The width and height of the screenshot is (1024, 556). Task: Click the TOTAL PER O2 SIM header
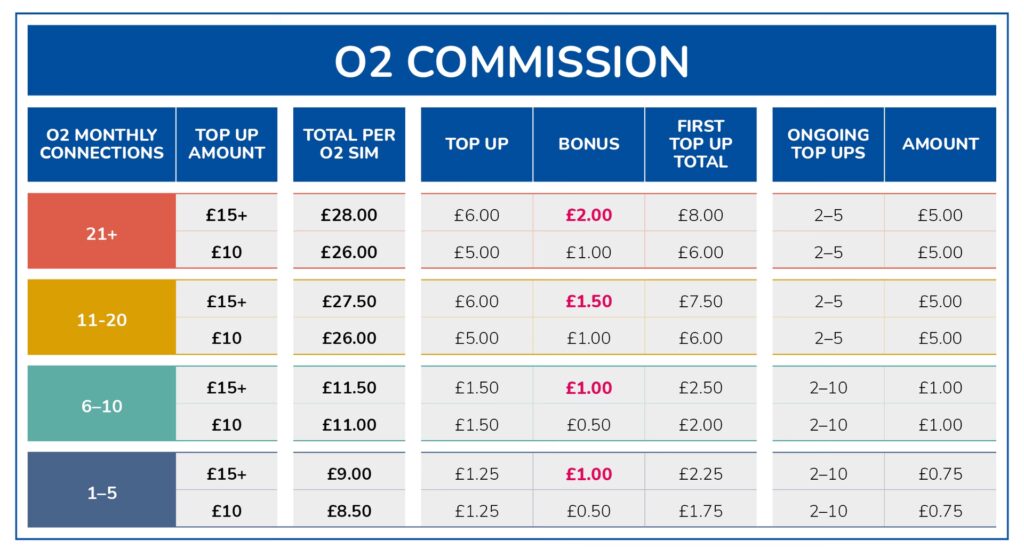pyautogui.click(x=349, y=144)
